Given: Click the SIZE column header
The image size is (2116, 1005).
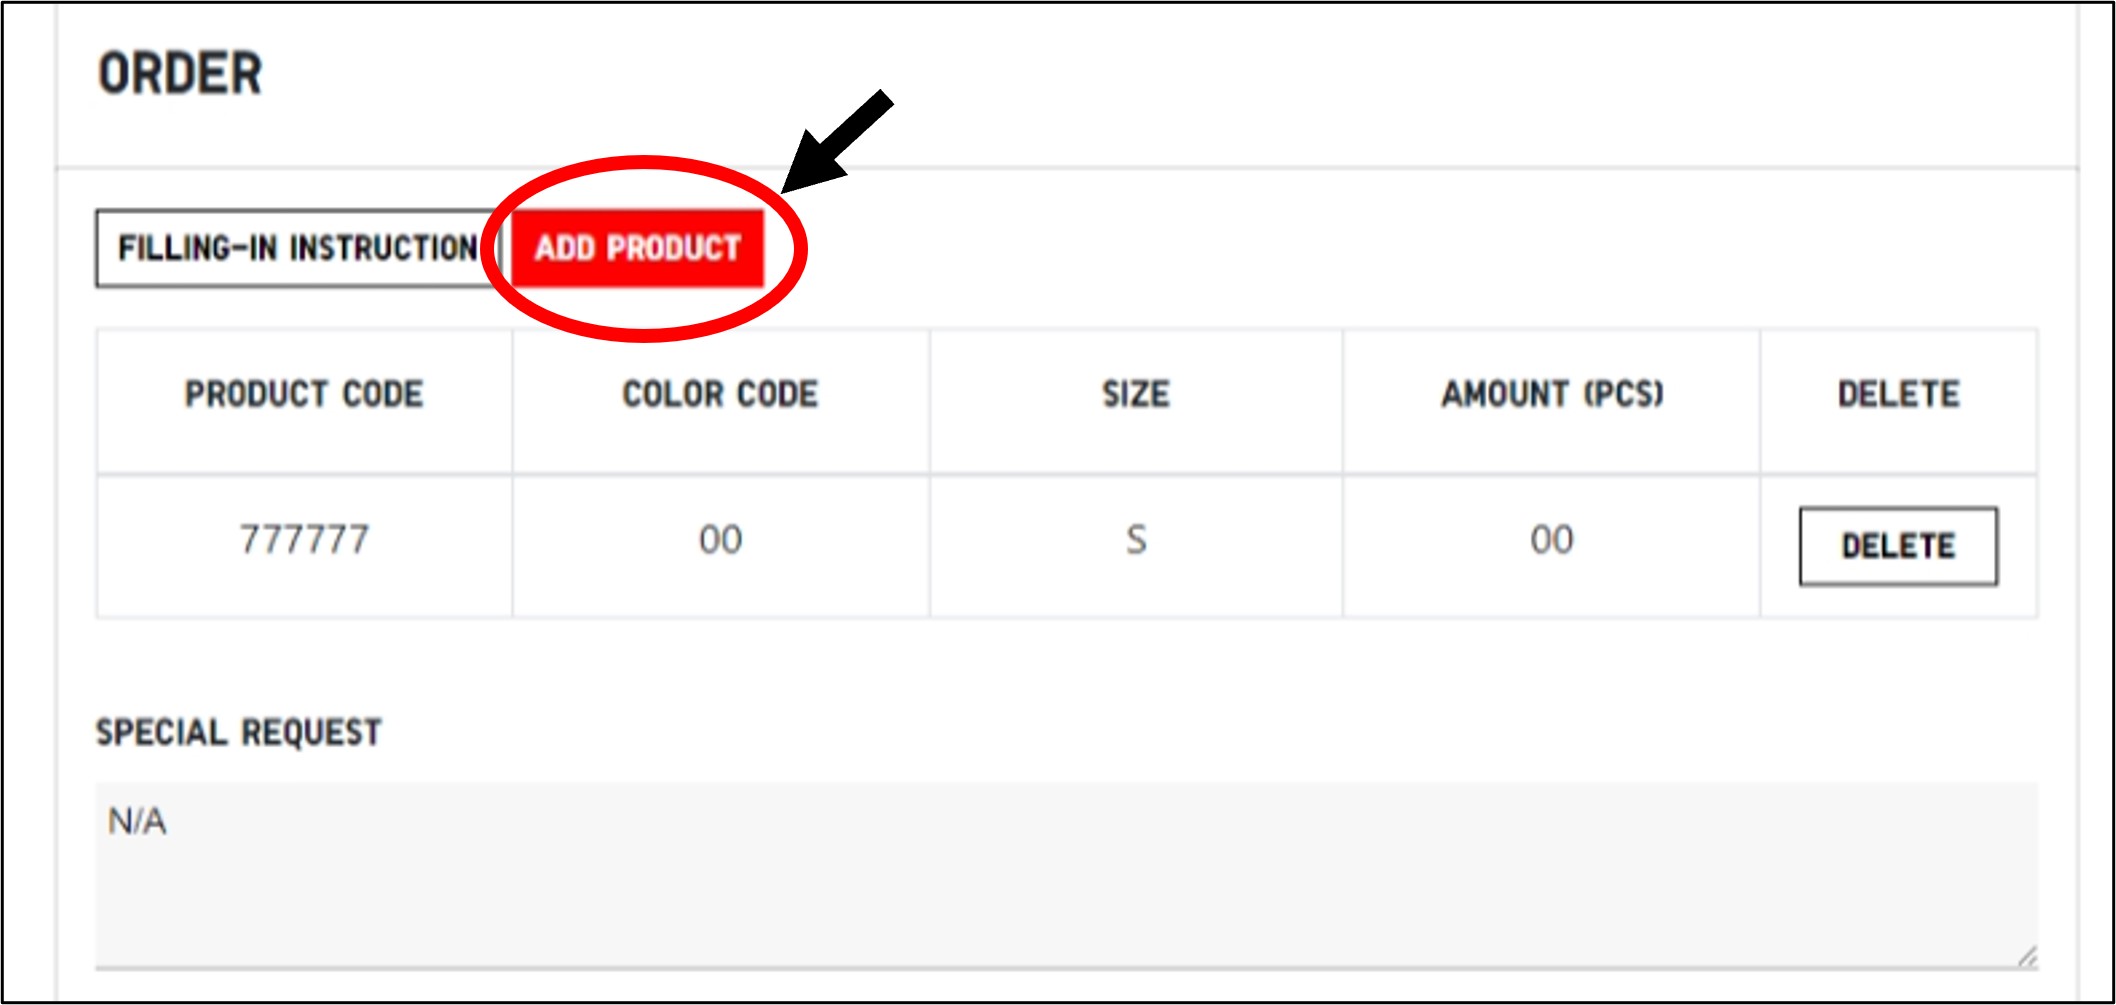Looking at the screenshot, I should (x=1135, y=395).
